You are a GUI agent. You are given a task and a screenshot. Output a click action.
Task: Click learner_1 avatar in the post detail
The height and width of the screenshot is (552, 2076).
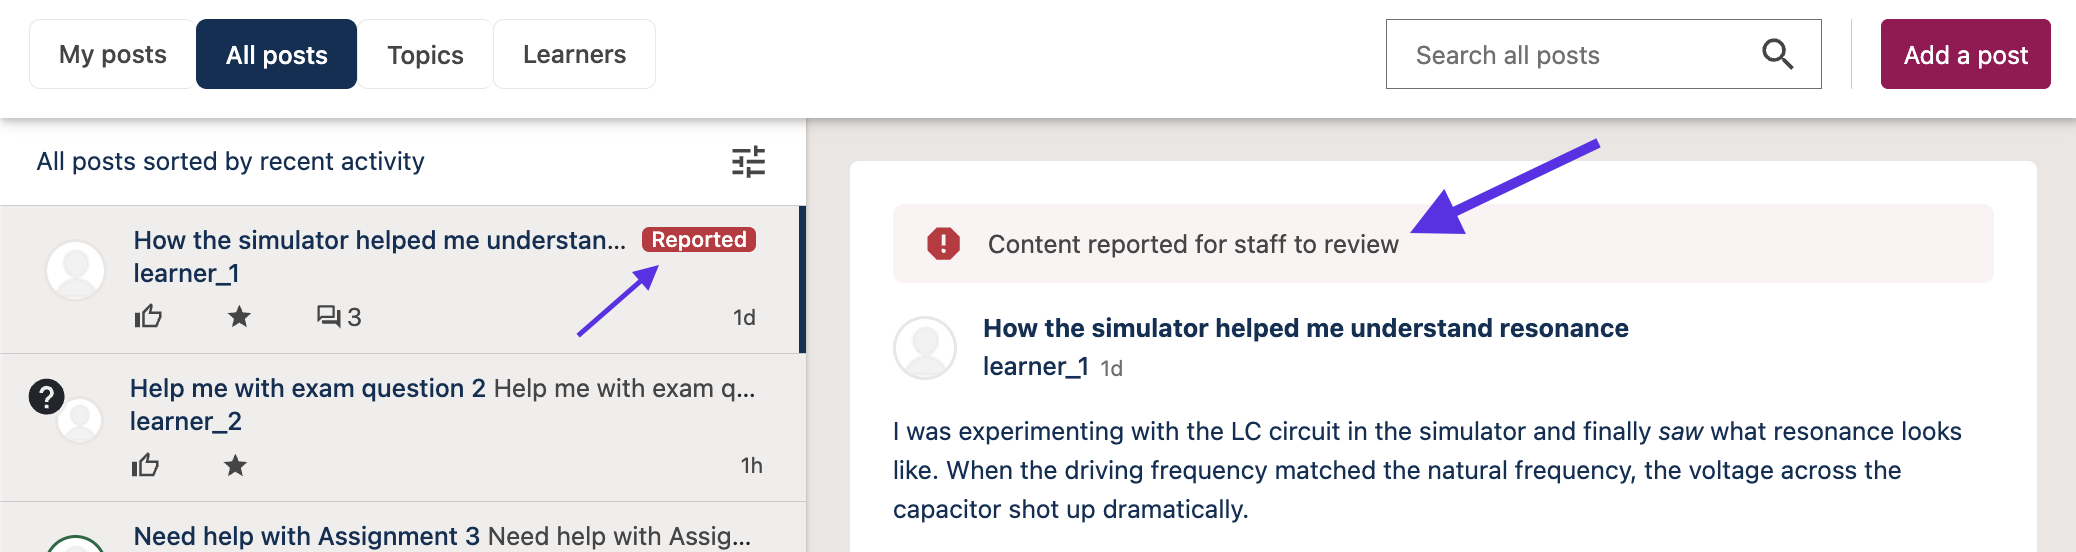pos(924,348)
